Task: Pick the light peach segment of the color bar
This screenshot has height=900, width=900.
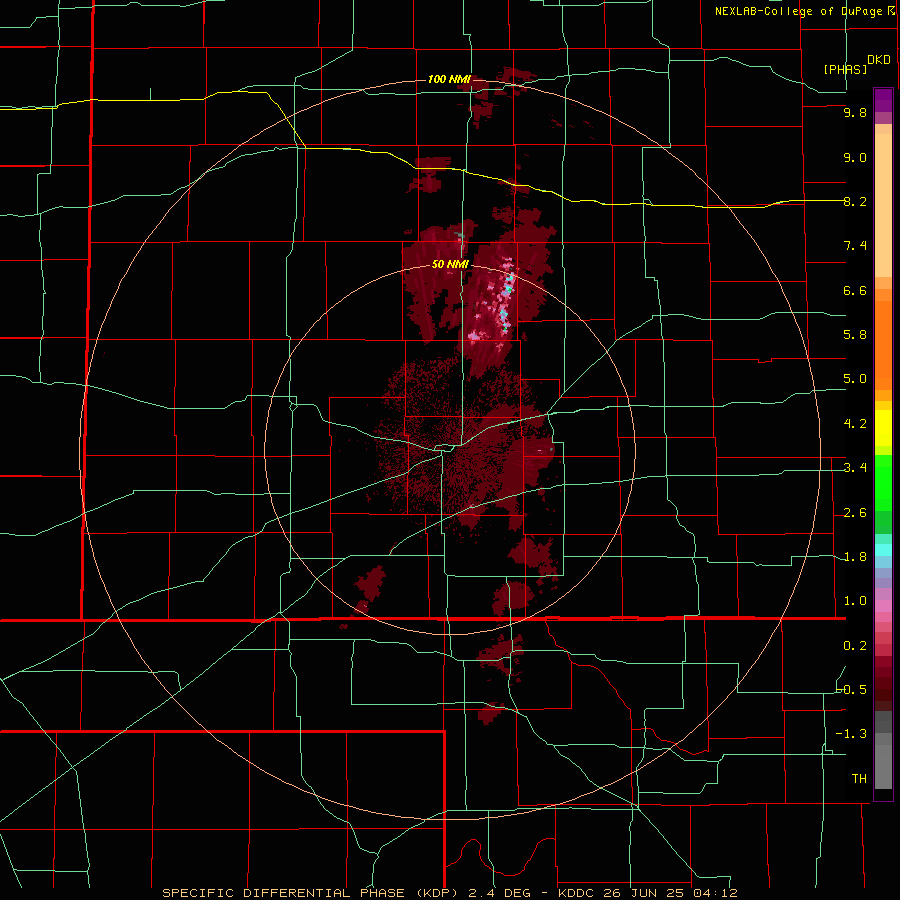Action: click(883, 205)
